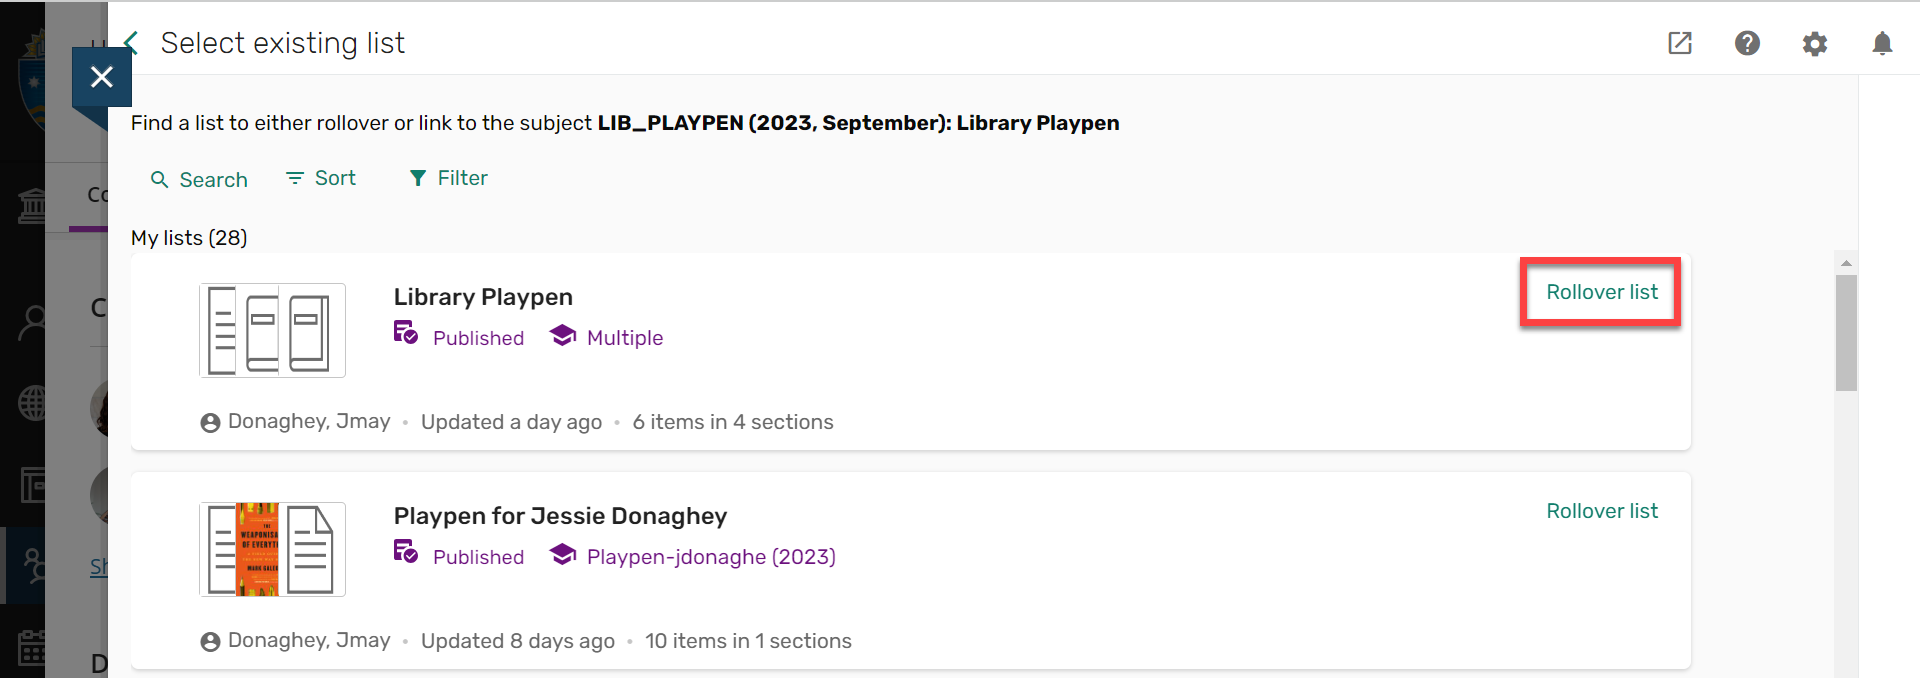Open the globe icon in the sidebar

[33, 404]
